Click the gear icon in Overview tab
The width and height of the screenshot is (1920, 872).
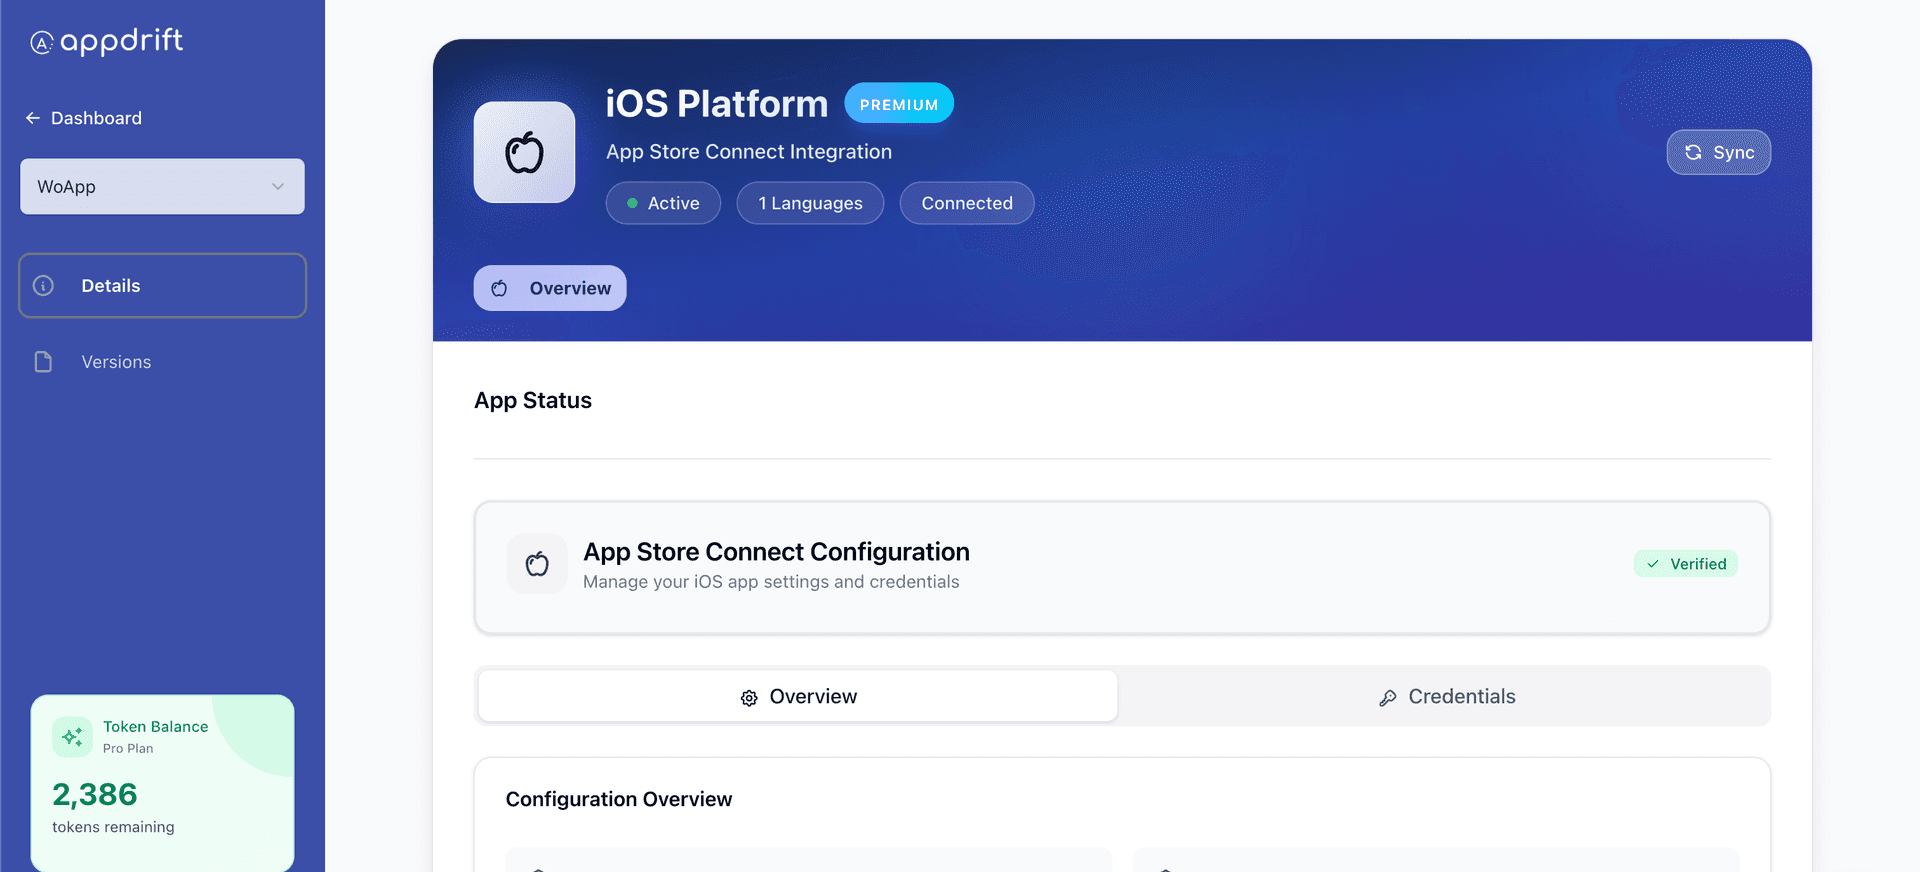tap(749, 698)
